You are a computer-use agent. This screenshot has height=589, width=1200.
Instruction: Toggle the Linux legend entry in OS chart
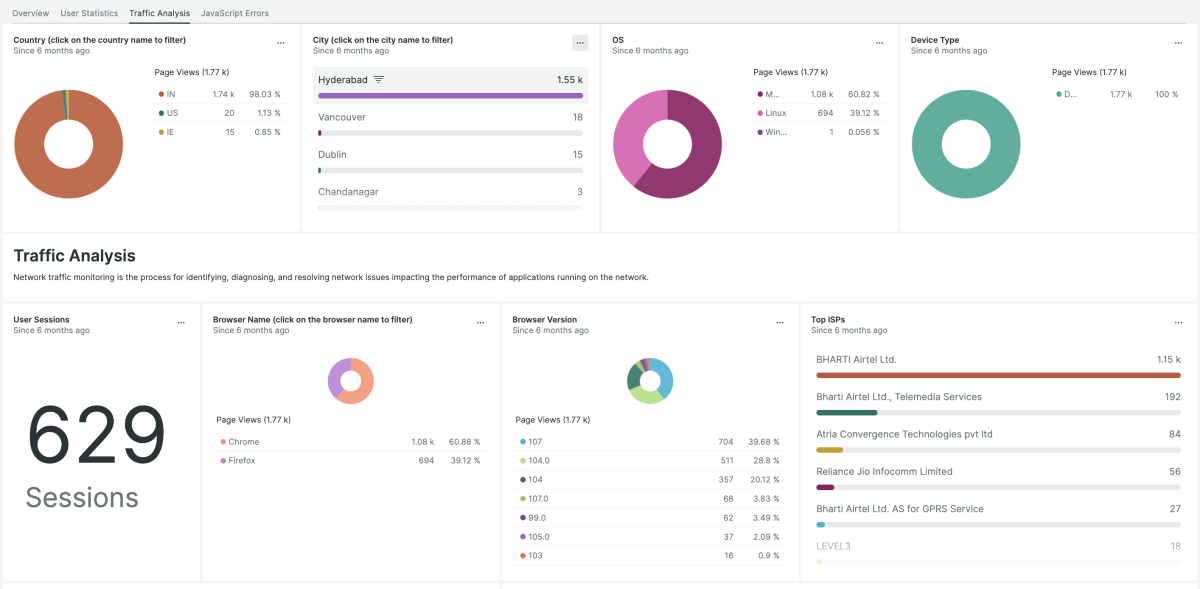(775, 113)
